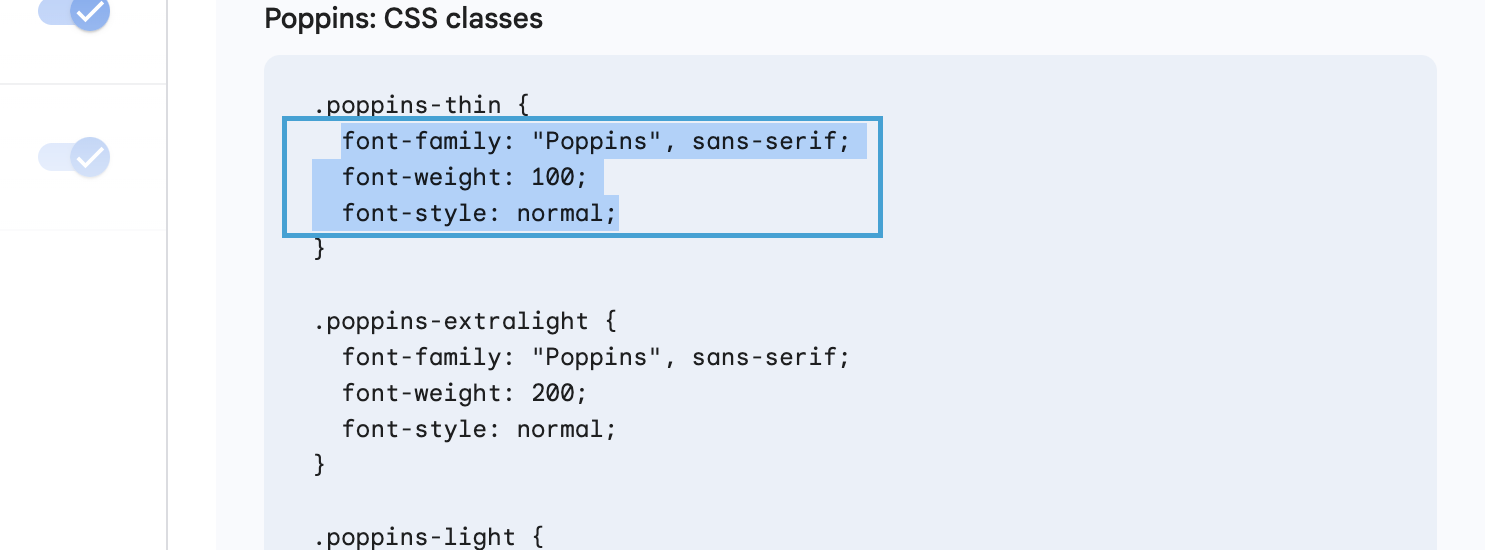Click the font-weight: 200 line
This screenshot has height=550, width=1508.
pos(465,393)
